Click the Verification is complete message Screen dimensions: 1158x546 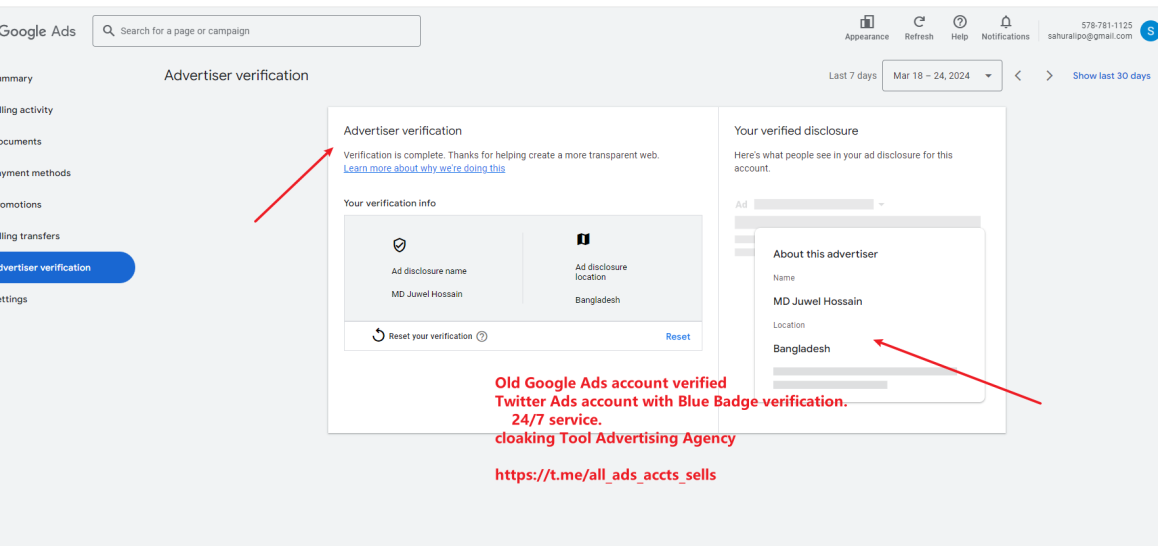pyautogui.click(x=501, y=155)
